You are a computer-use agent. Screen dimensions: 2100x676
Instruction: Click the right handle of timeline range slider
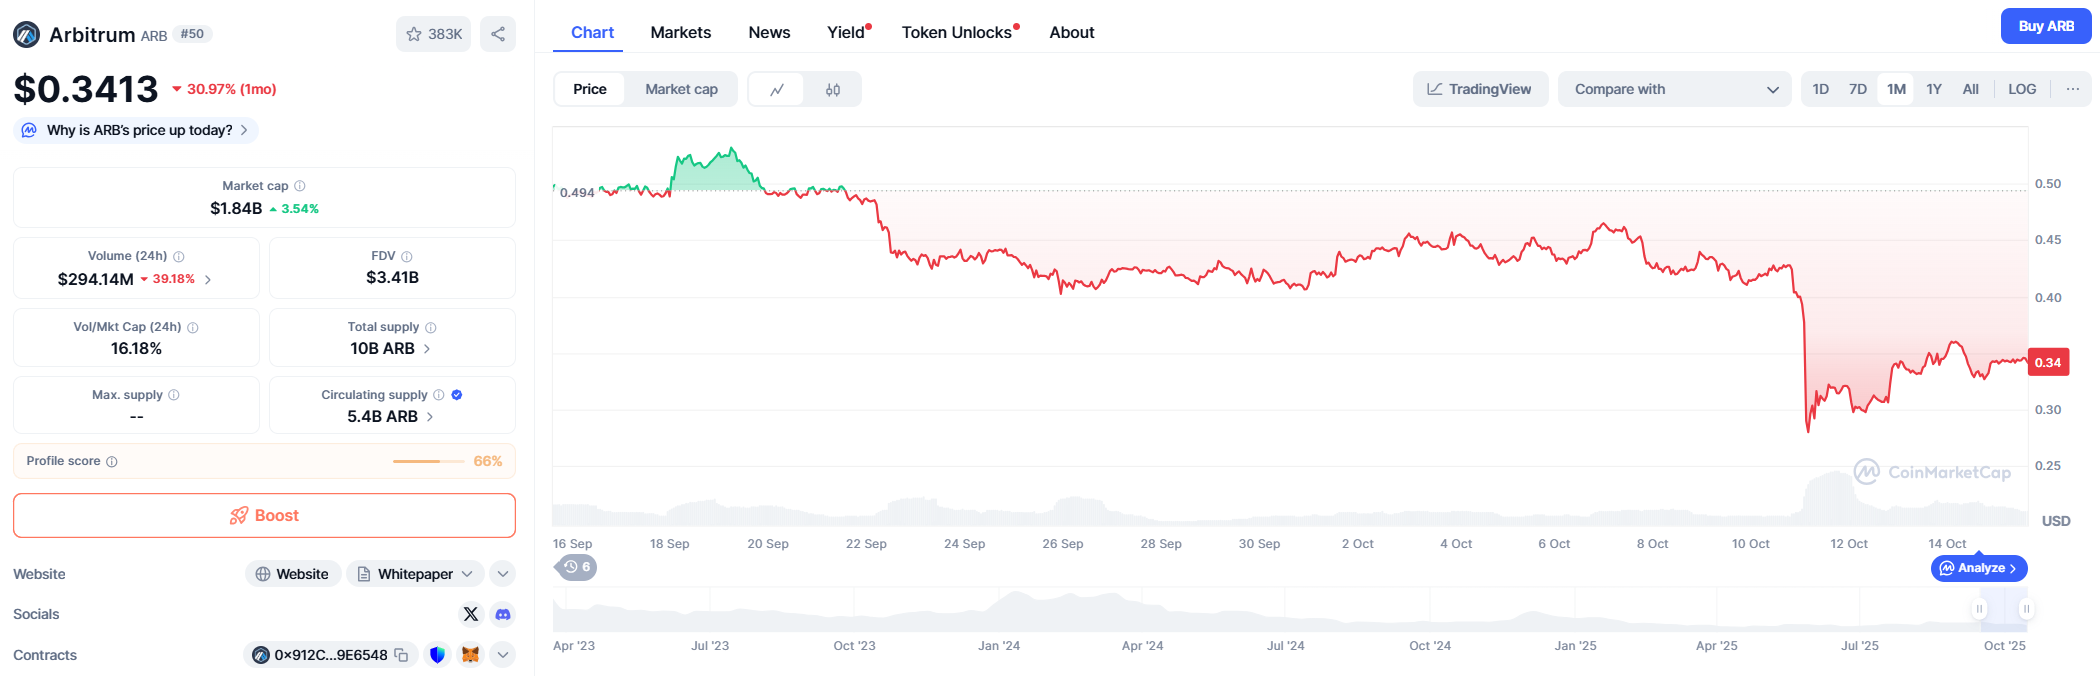[x=2026, y=609]
